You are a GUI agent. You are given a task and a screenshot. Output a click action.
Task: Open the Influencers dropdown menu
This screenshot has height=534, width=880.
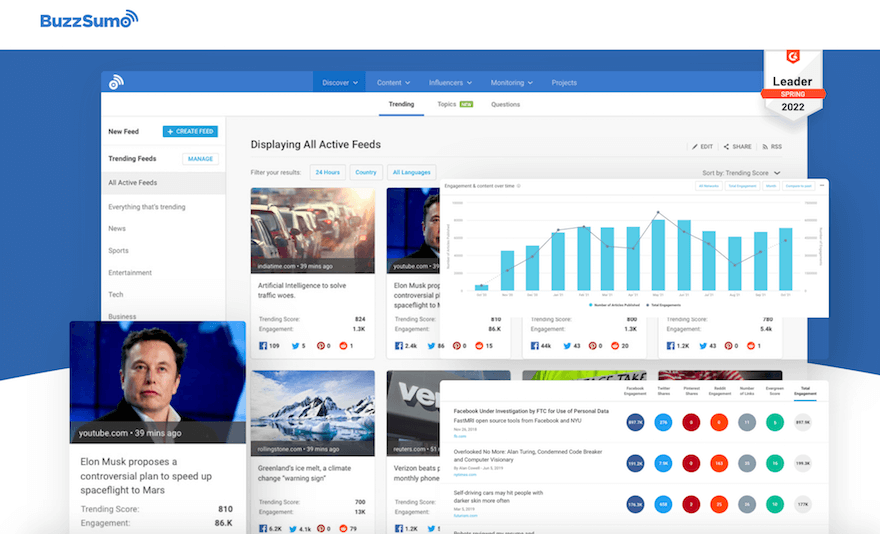[x=450, y=83]
